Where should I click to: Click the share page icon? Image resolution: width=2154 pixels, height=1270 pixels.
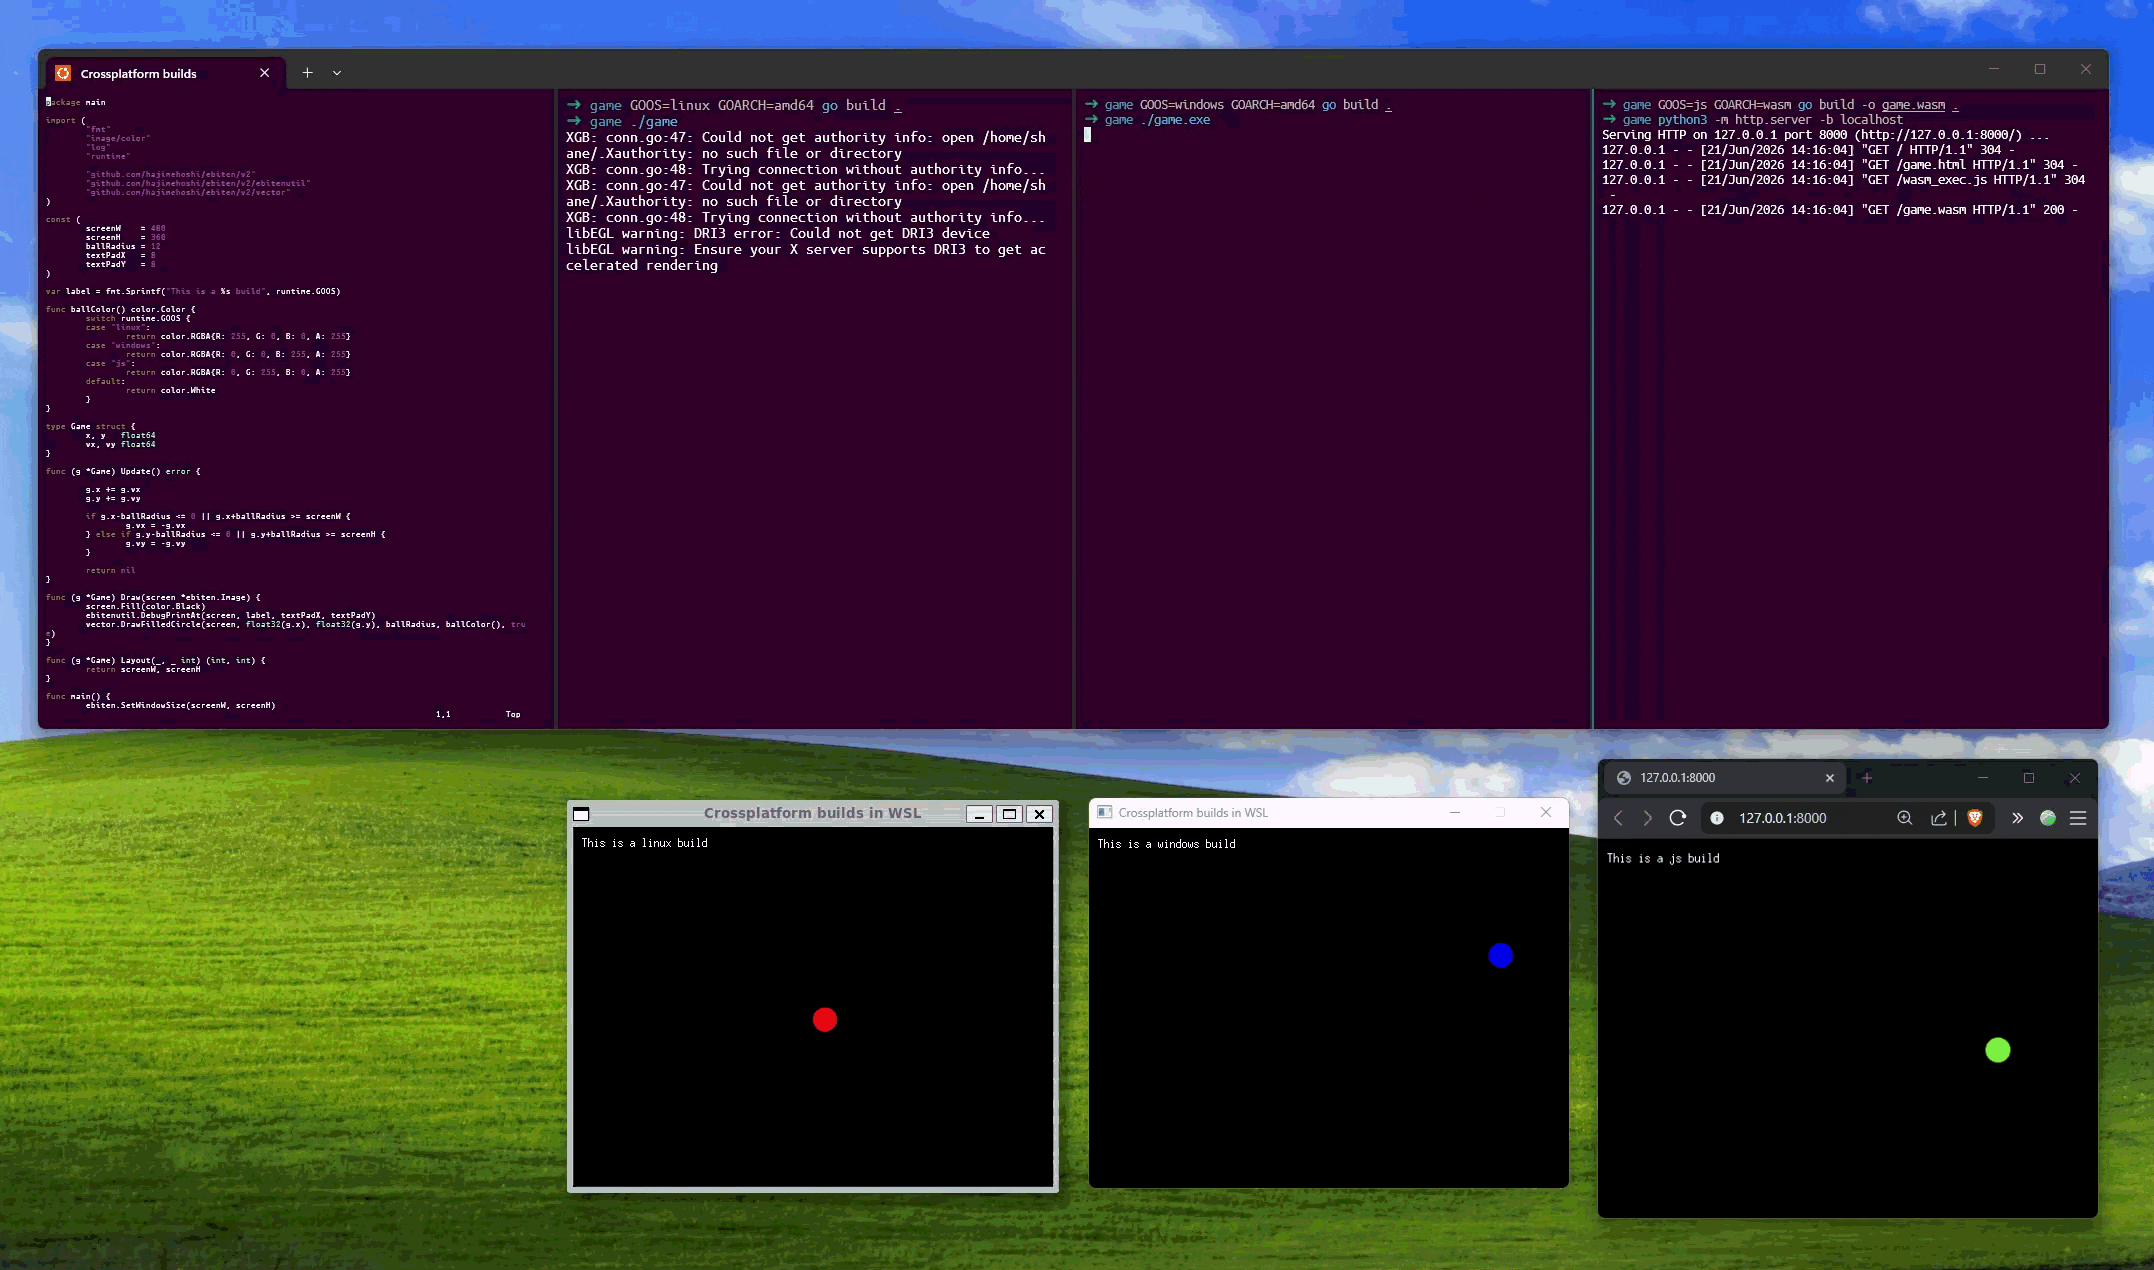(1939, 818)
